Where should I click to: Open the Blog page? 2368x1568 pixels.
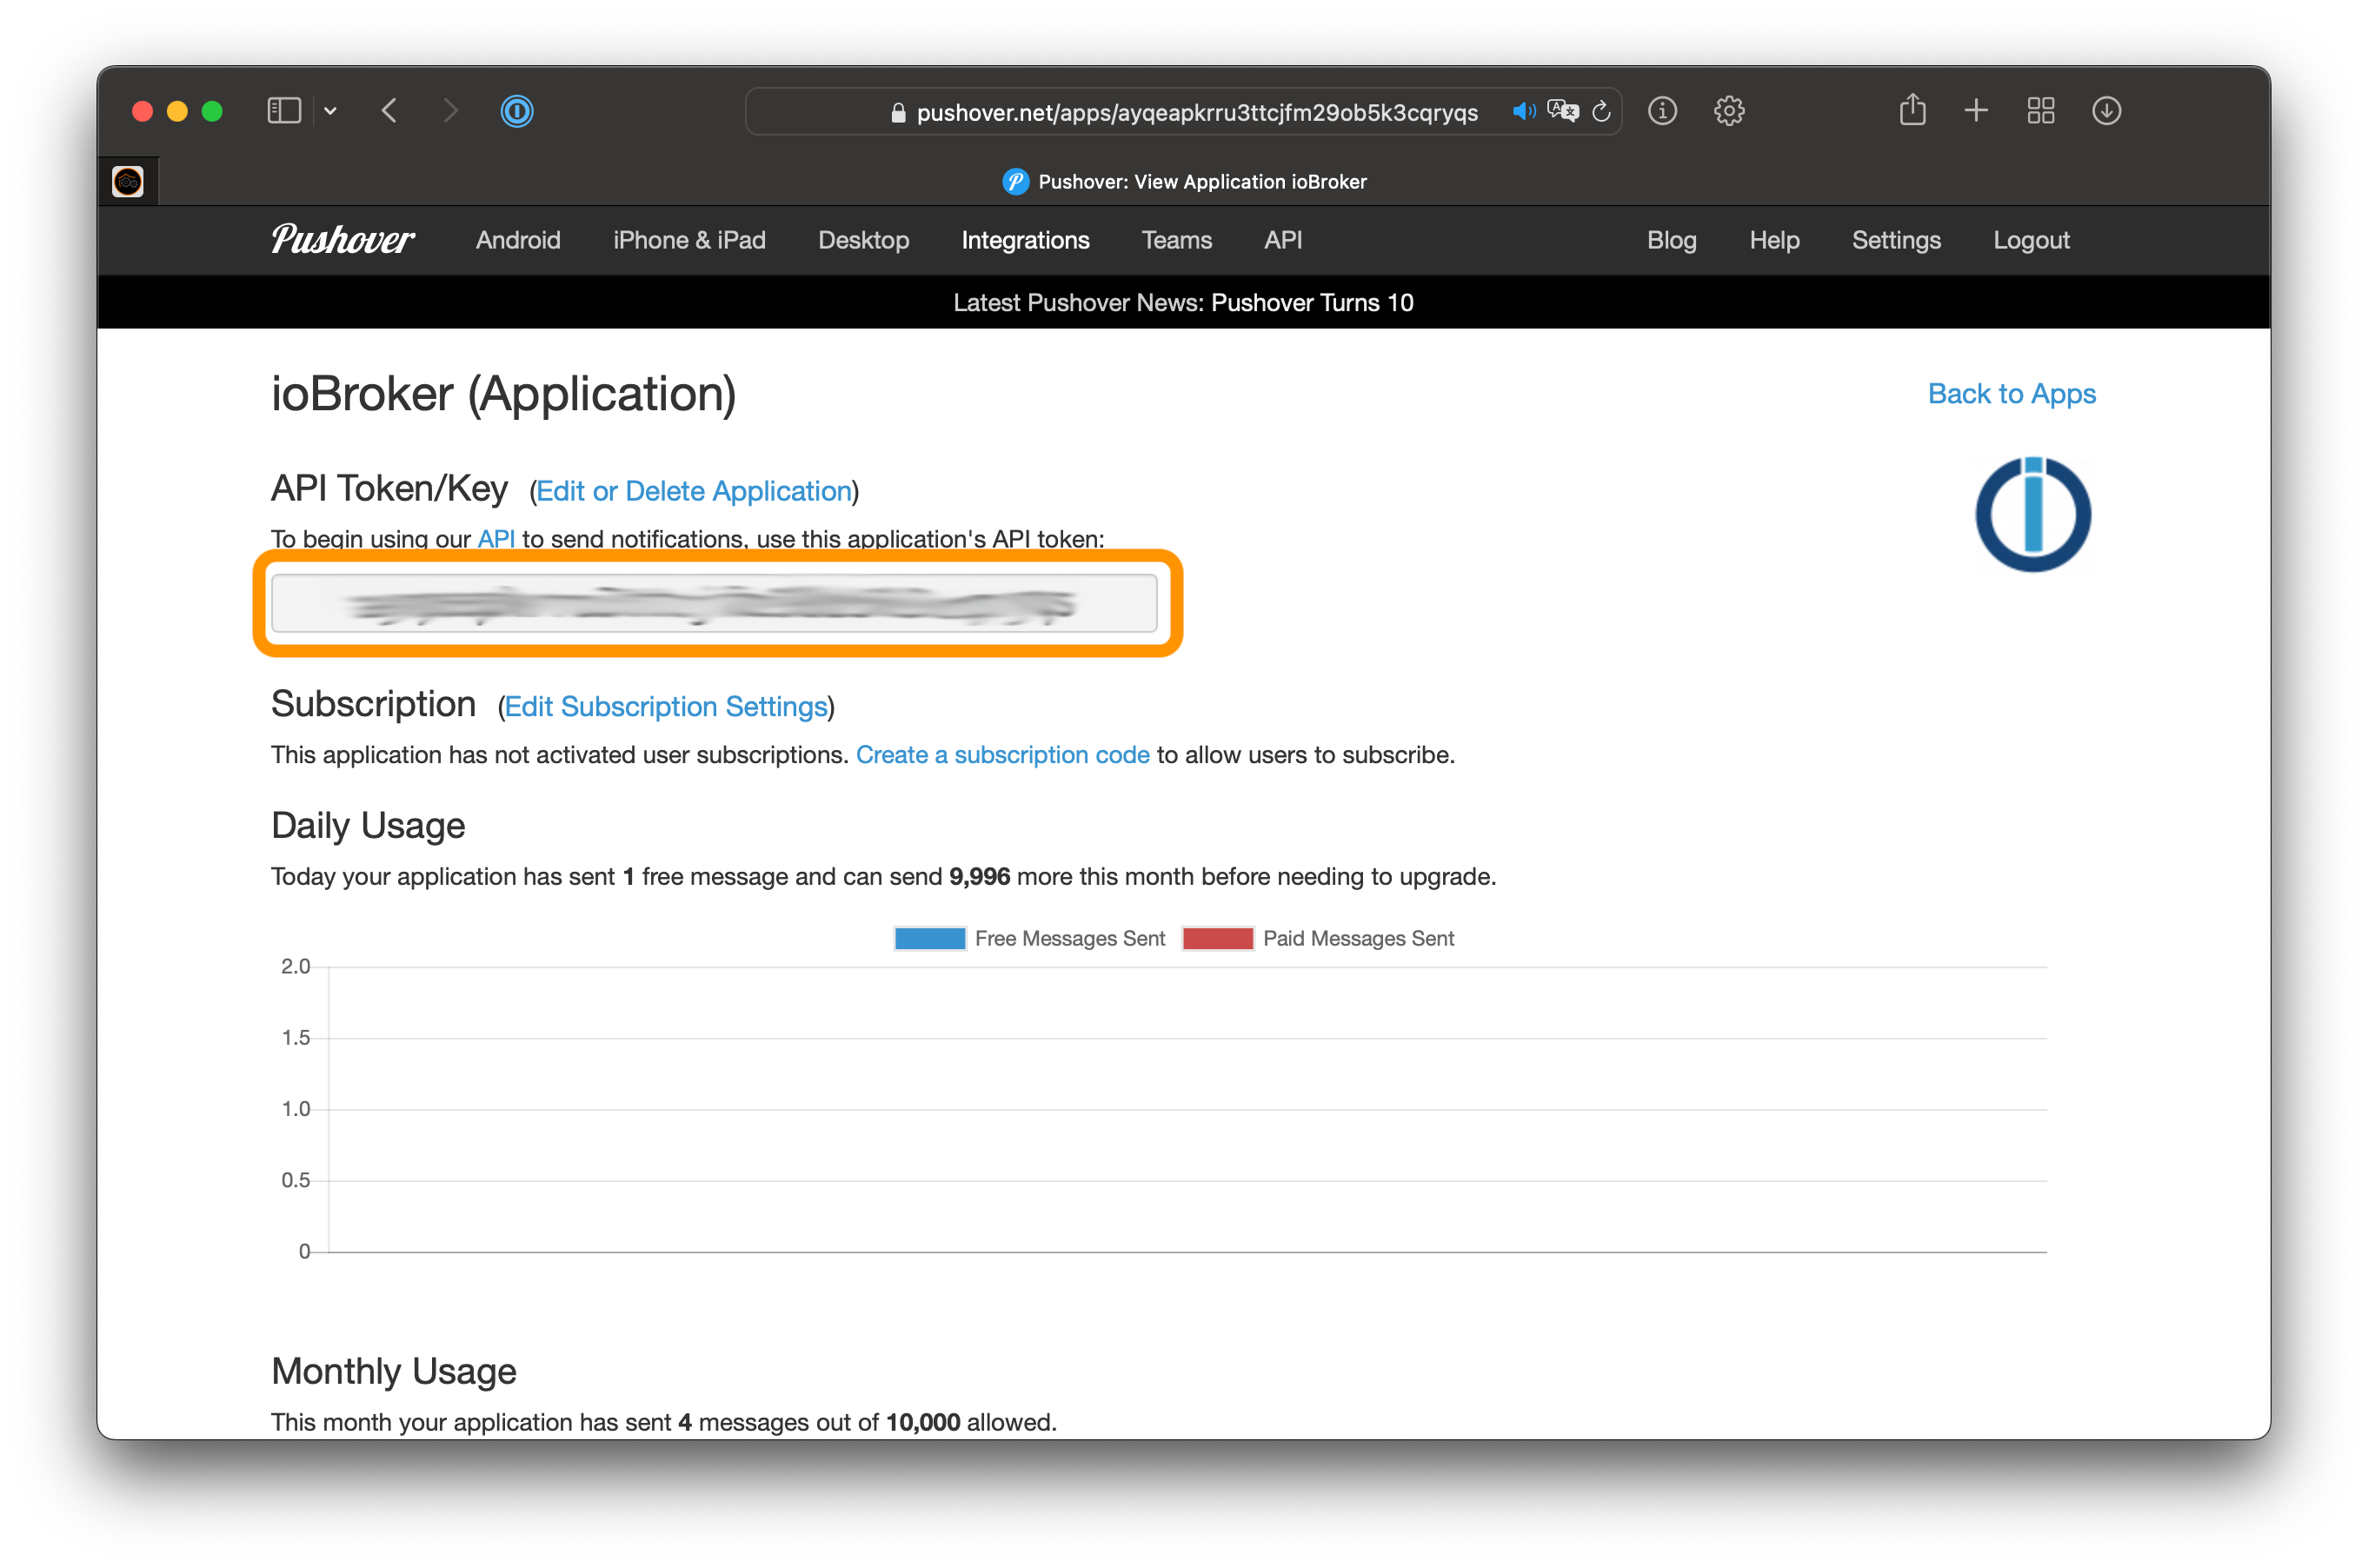coord(1671,240)
